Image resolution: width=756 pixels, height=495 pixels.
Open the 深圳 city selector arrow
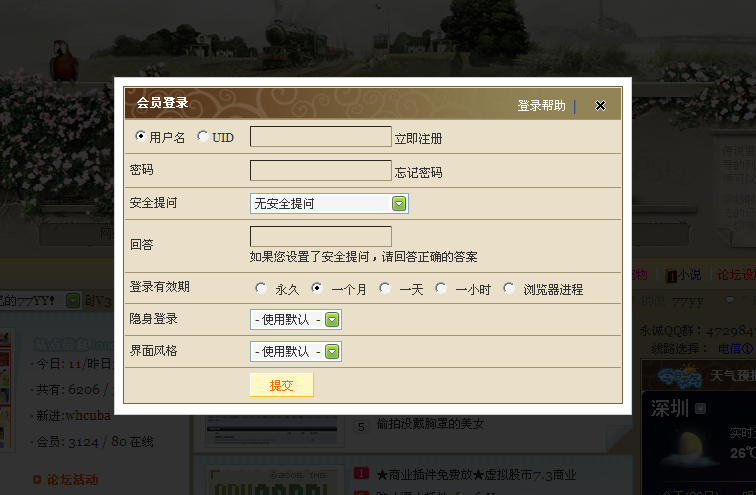pos(701,409)
